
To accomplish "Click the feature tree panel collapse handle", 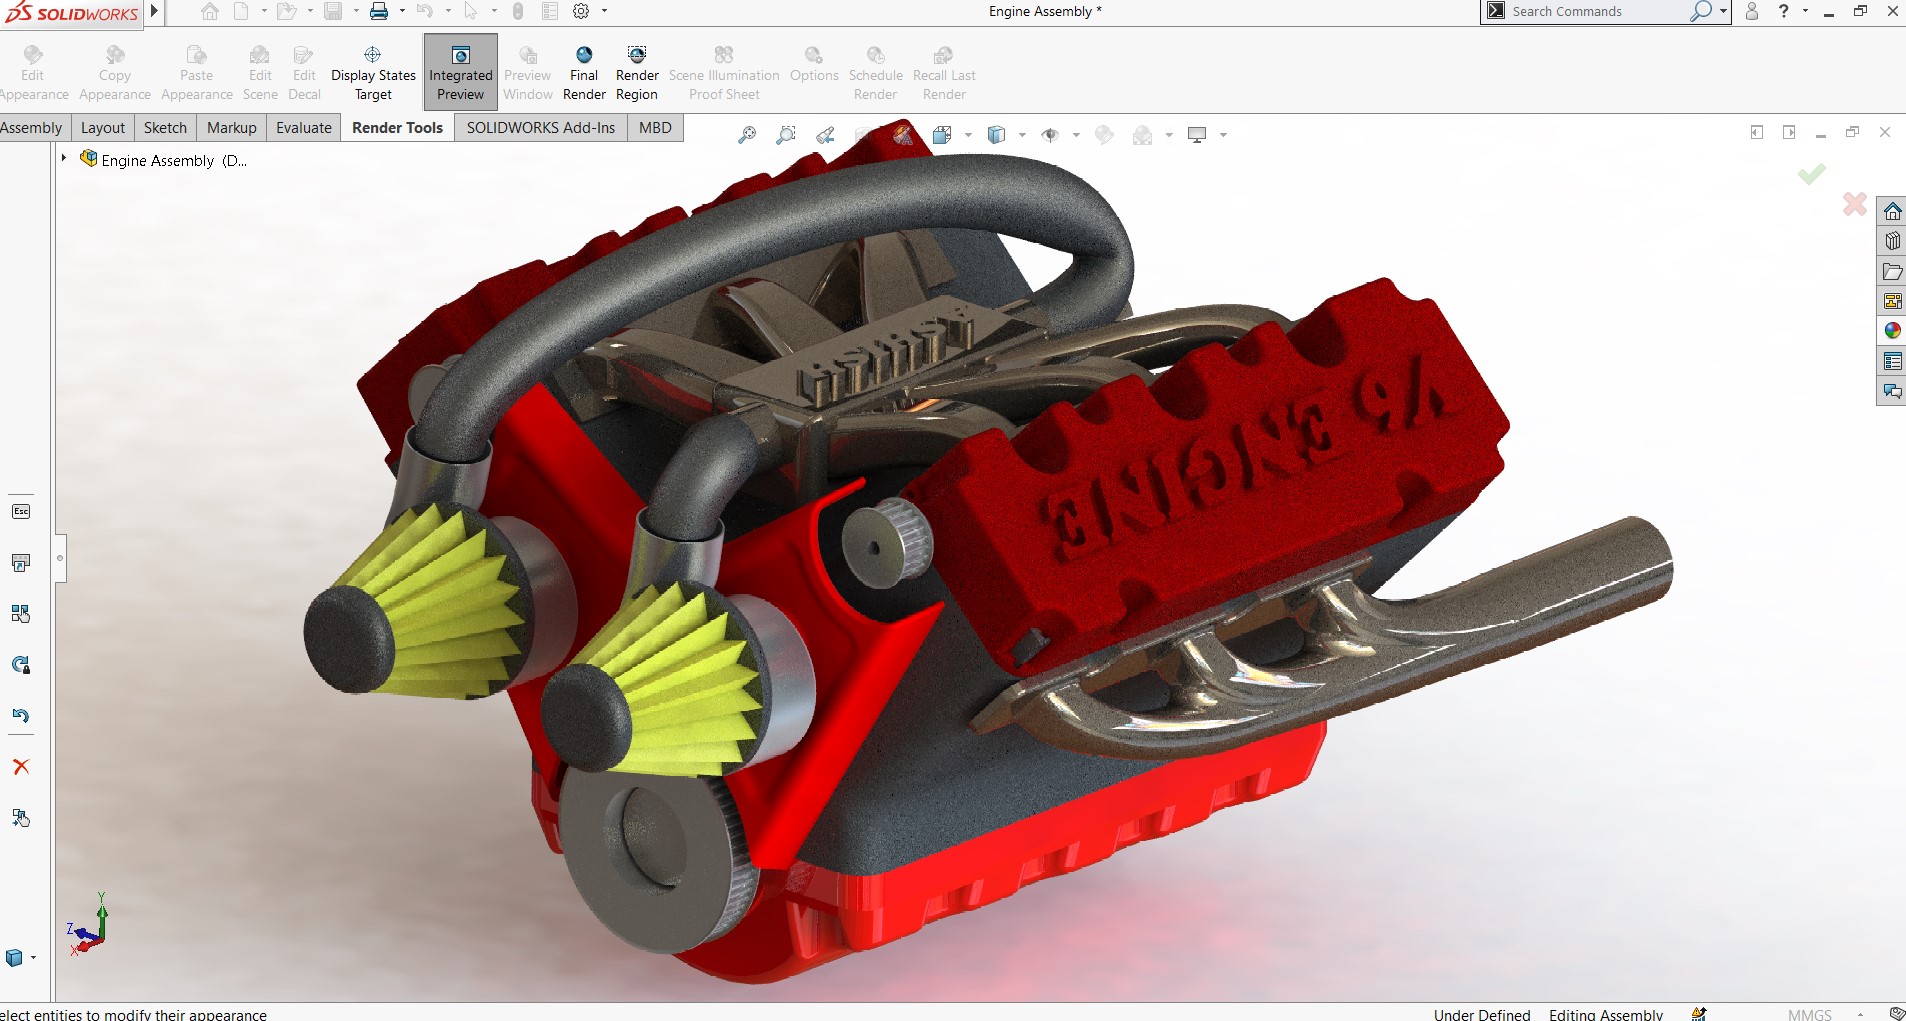I will (60, 558).
